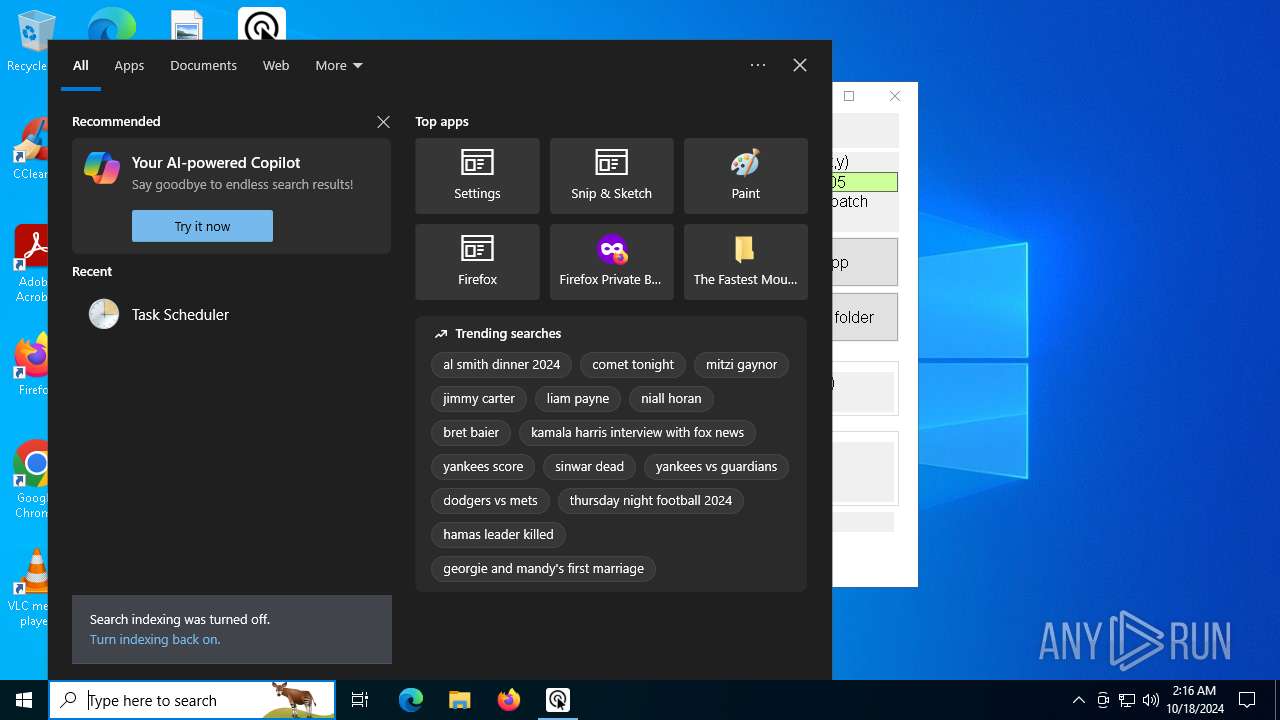Search trending 'al smith dinner 2024'
The height and width of the screenshot is (720, 1280).
pyautogui.click(x=502, y=365)
